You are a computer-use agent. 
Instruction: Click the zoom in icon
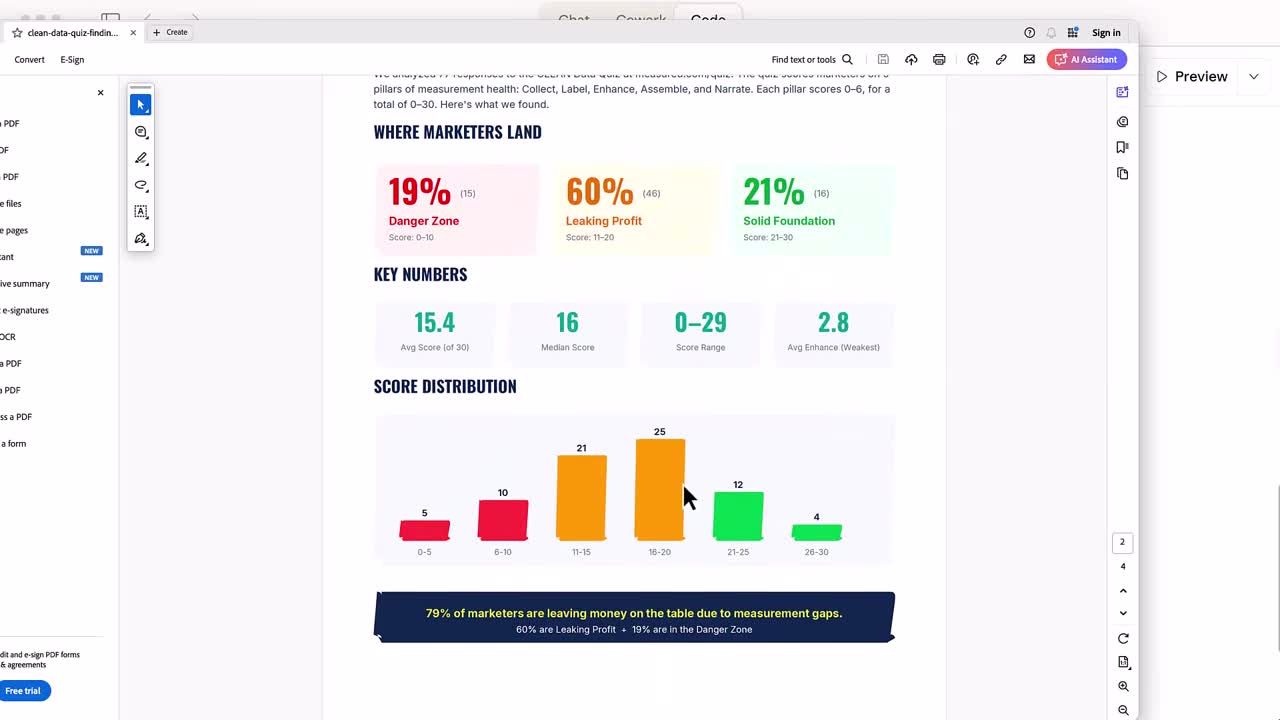click(1123, 686)
